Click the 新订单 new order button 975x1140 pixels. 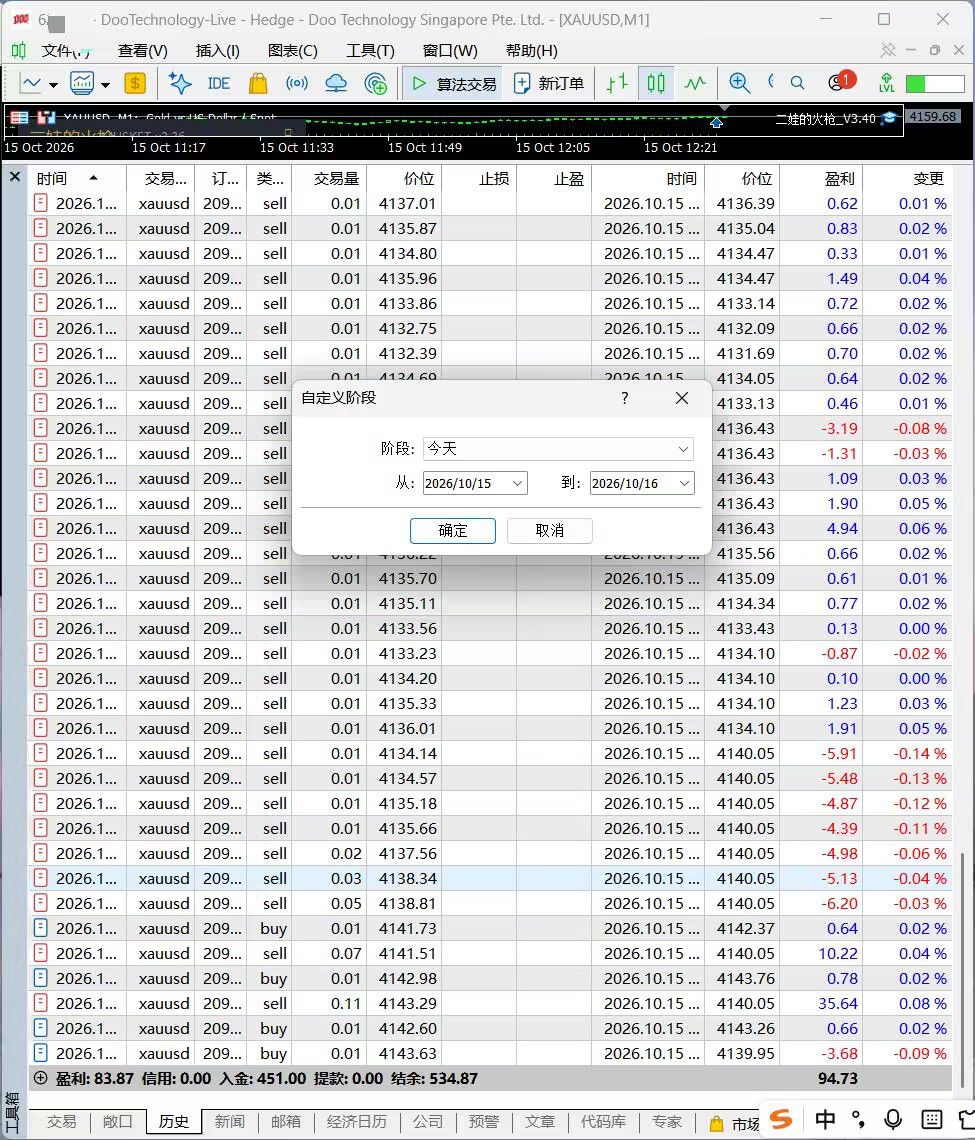549,84
